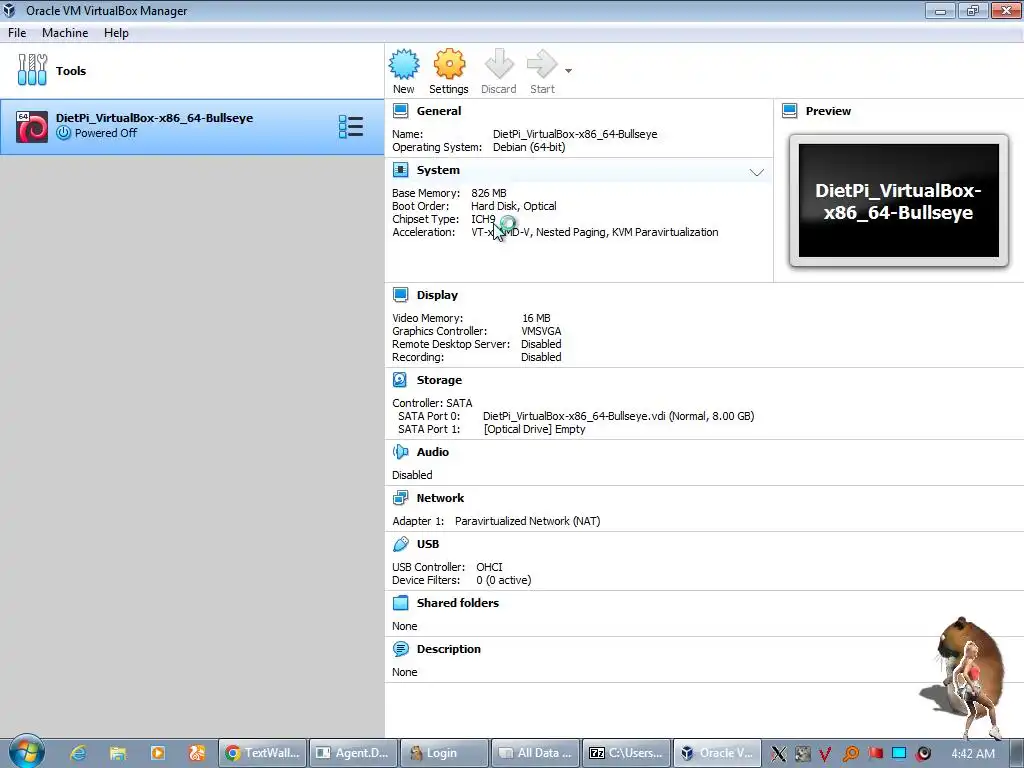The image size is (1024, 768).
Task: Click the Network section icon
Action: coord(400,498)
